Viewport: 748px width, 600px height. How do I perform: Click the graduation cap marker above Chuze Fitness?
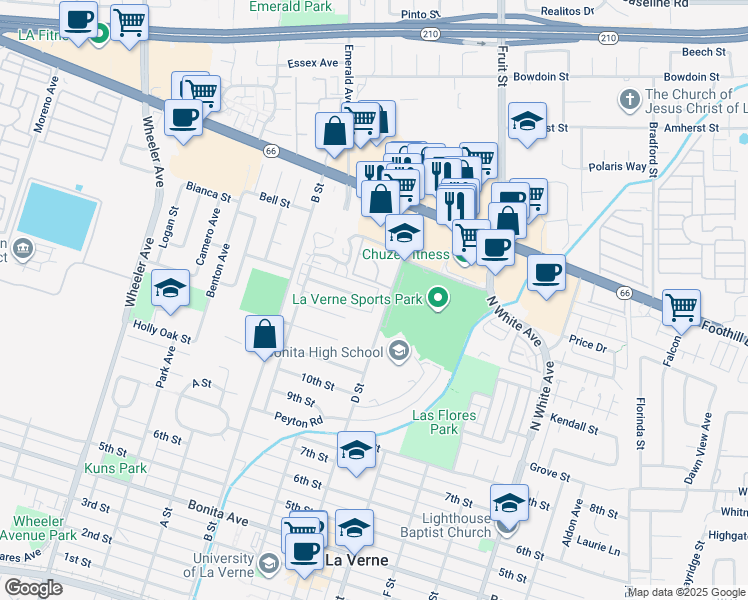coord(403,233)
